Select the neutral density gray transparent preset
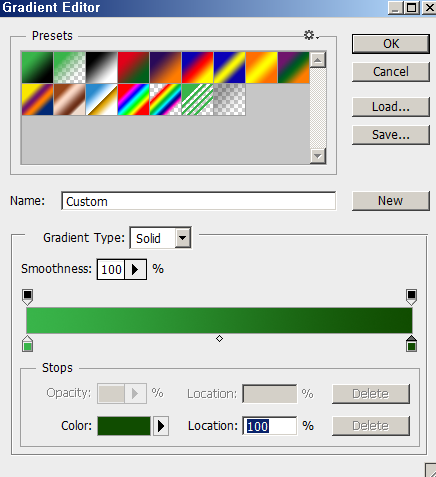 click(x=229, y=99)
